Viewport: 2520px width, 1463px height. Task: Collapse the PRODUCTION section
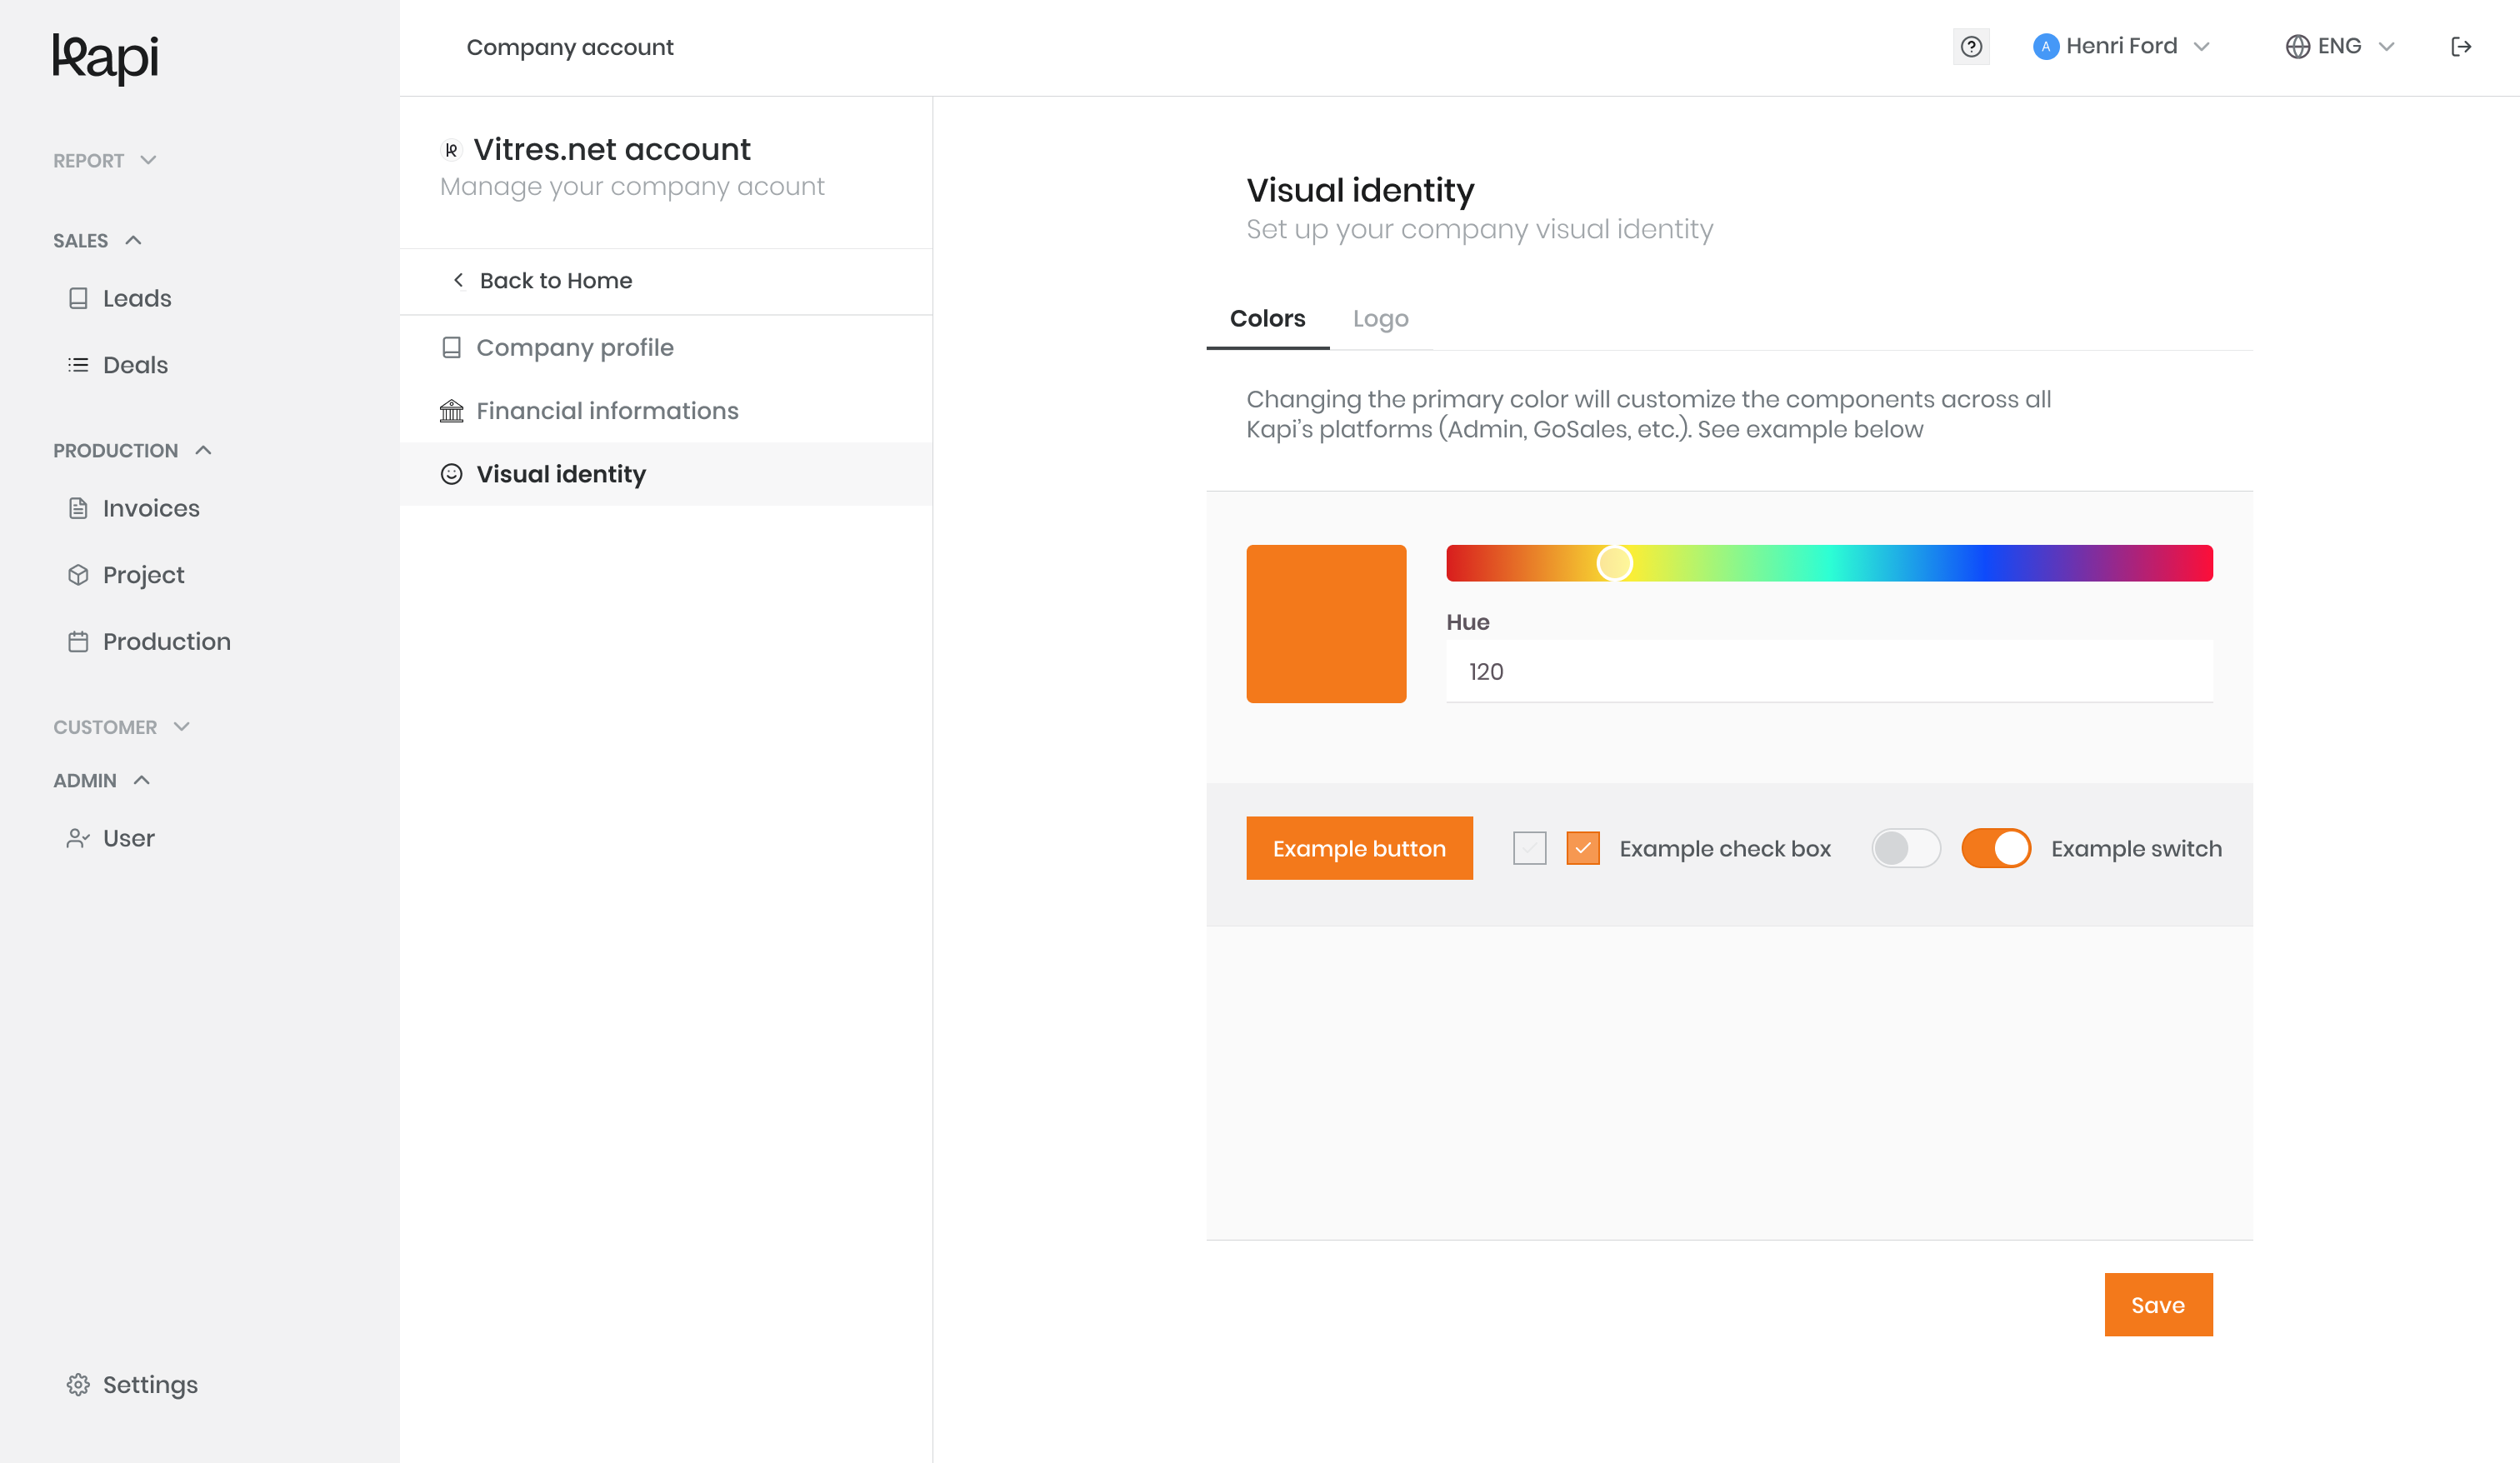click(x=132, y=450)
